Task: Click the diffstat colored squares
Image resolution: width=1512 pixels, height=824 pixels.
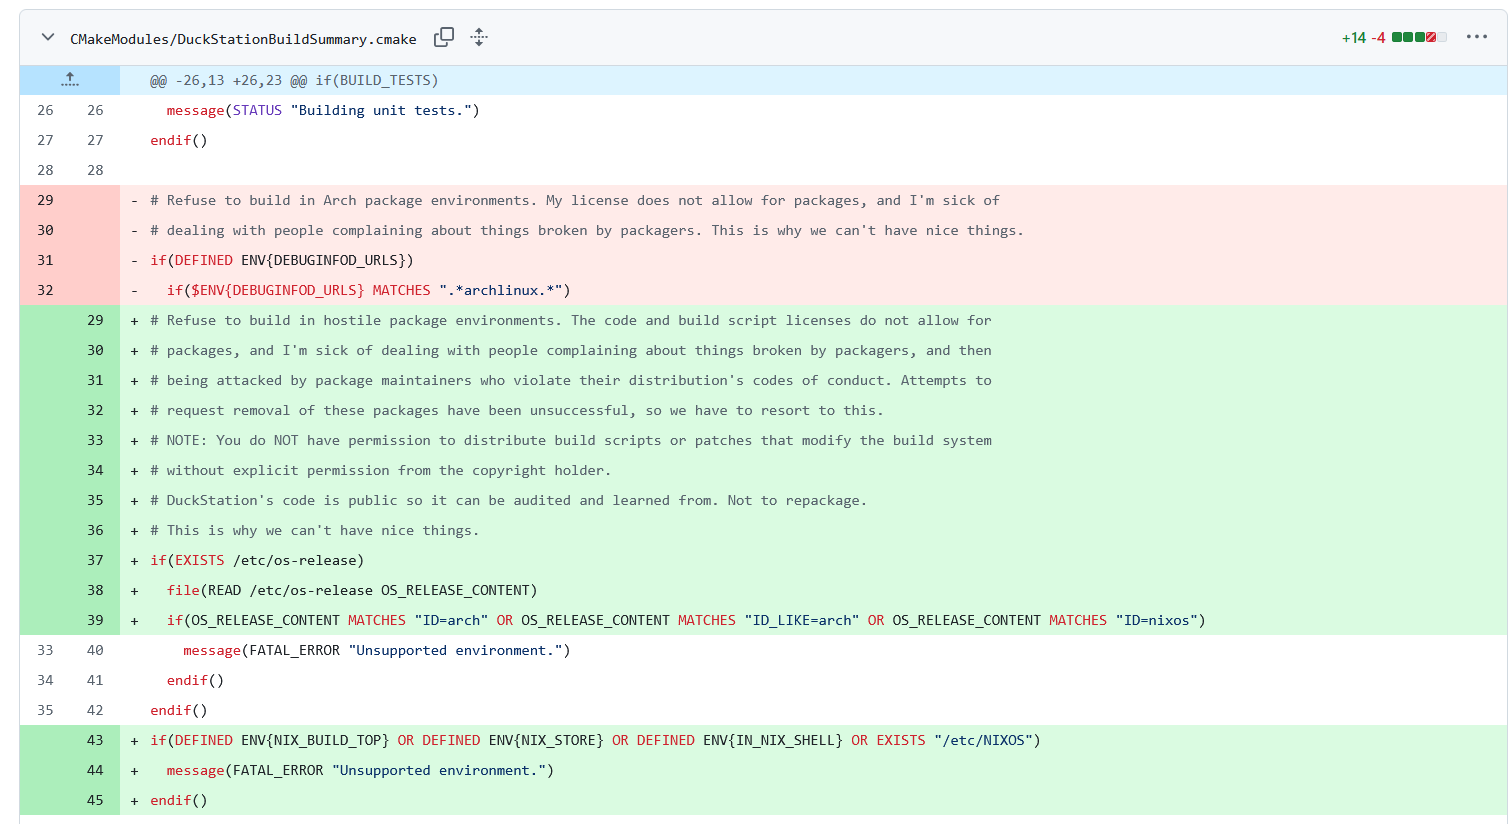Action: click(x=1418, y=38)
